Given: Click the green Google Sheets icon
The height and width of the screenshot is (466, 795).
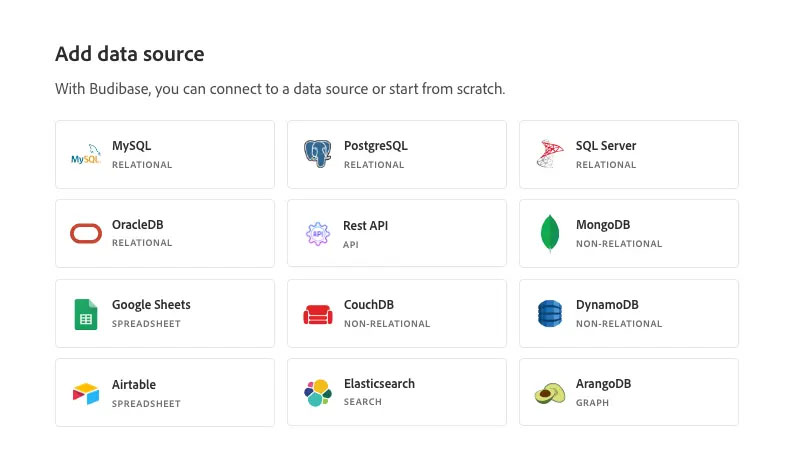Looking at the screenshot, I should (x=86, y=313).
